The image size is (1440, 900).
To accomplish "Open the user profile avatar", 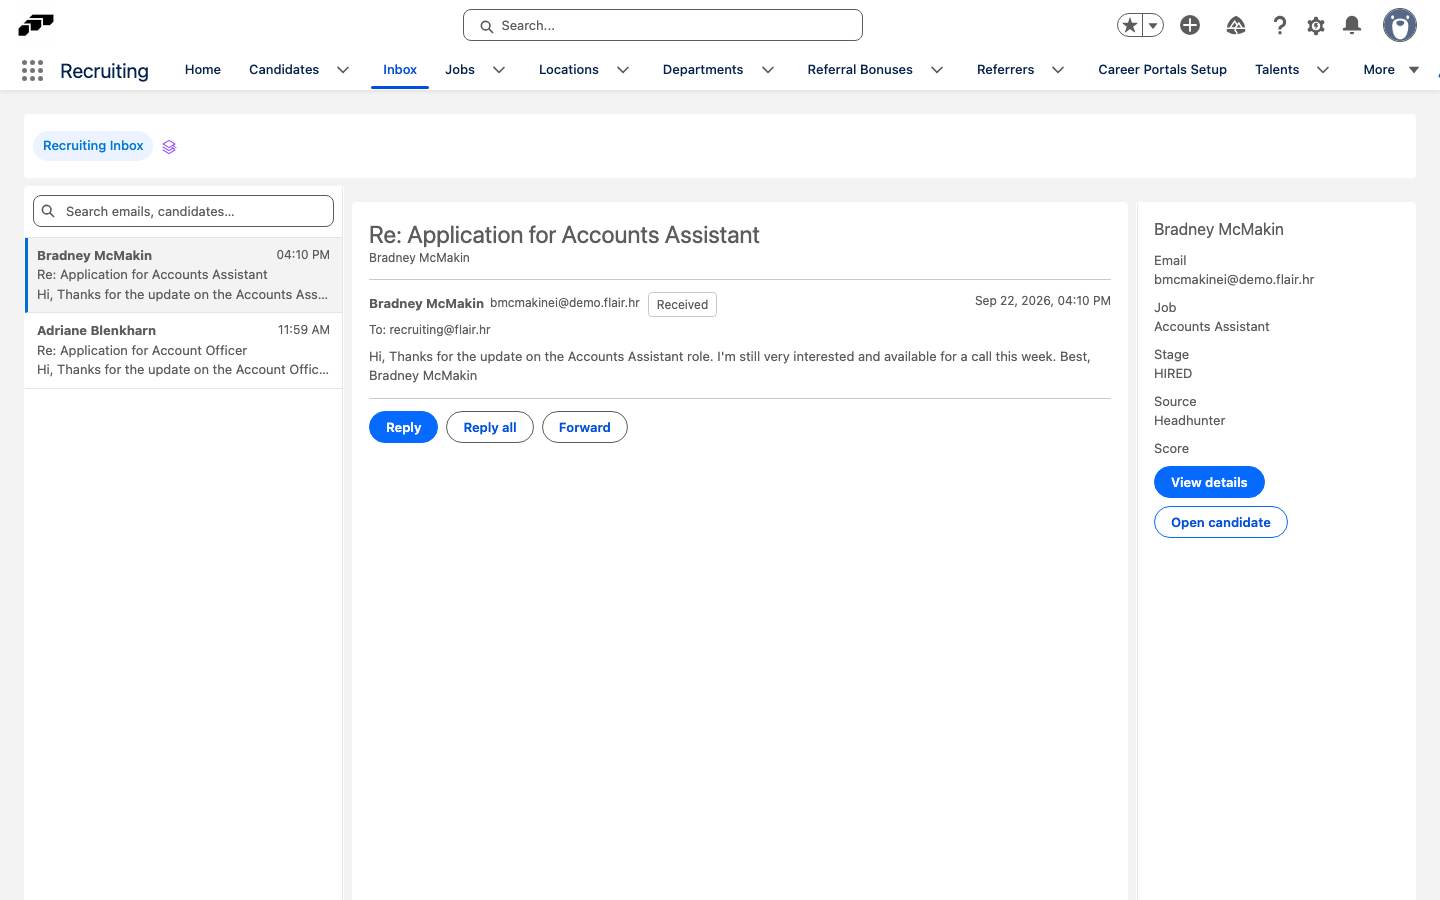I will point(1400,25).
